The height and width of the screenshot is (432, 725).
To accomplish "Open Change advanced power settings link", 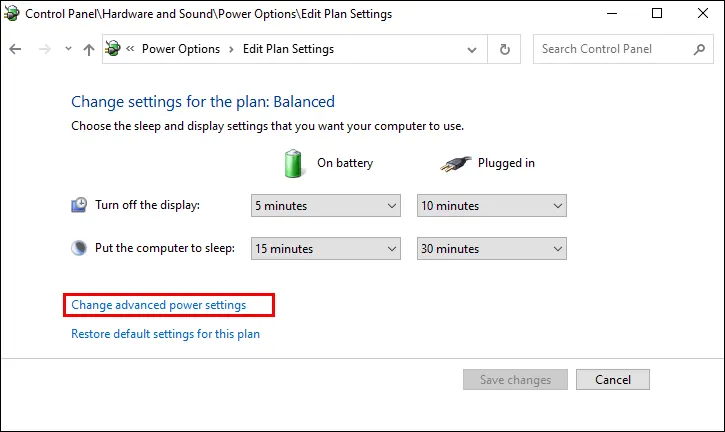I will click(158, 304).
